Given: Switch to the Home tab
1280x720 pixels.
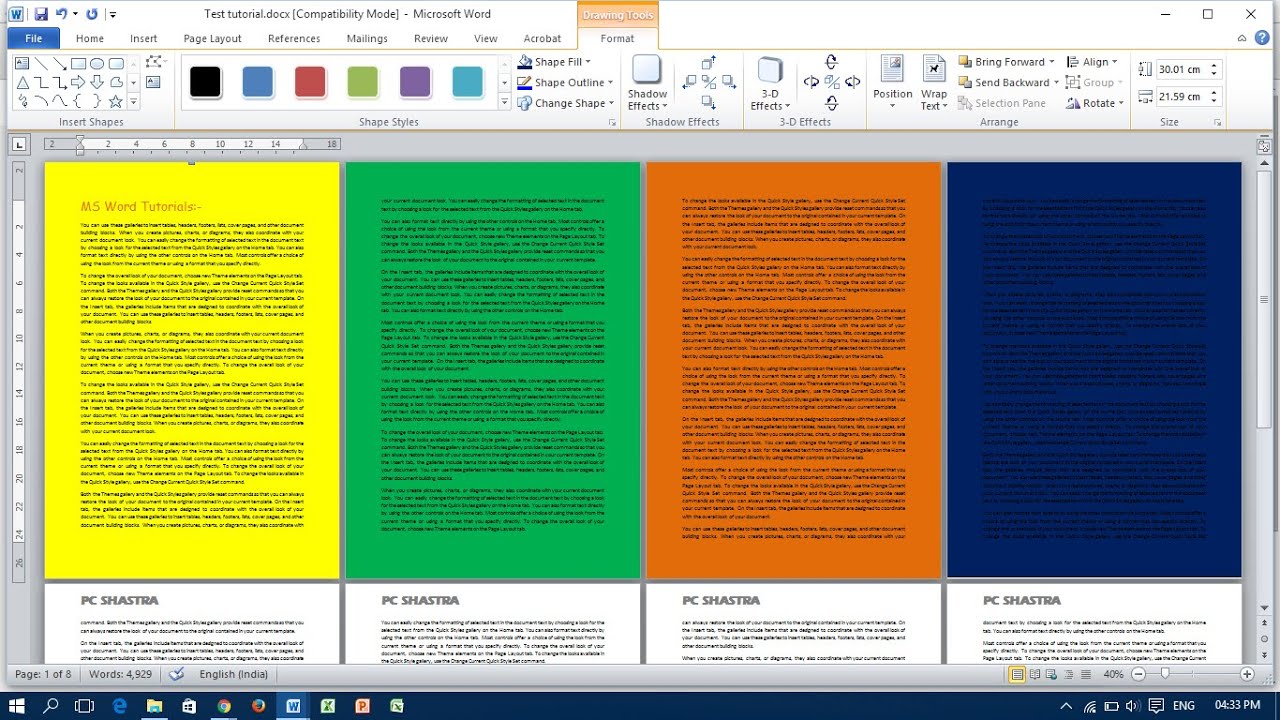Looking at the screenshot, I should click(x=90, y=38).
